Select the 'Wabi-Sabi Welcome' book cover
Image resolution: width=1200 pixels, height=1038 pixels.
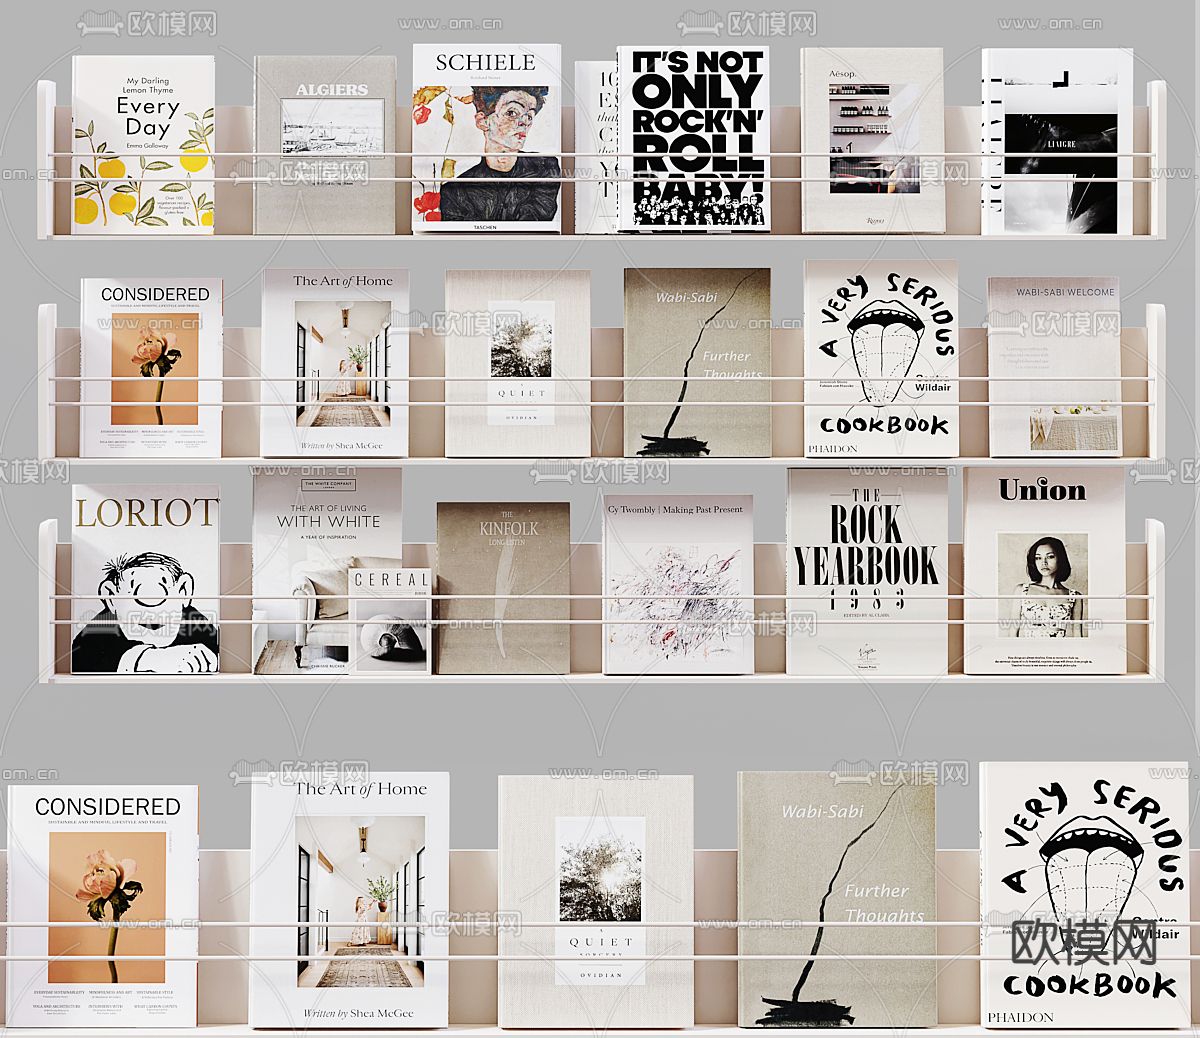[x=1064, y=366]
